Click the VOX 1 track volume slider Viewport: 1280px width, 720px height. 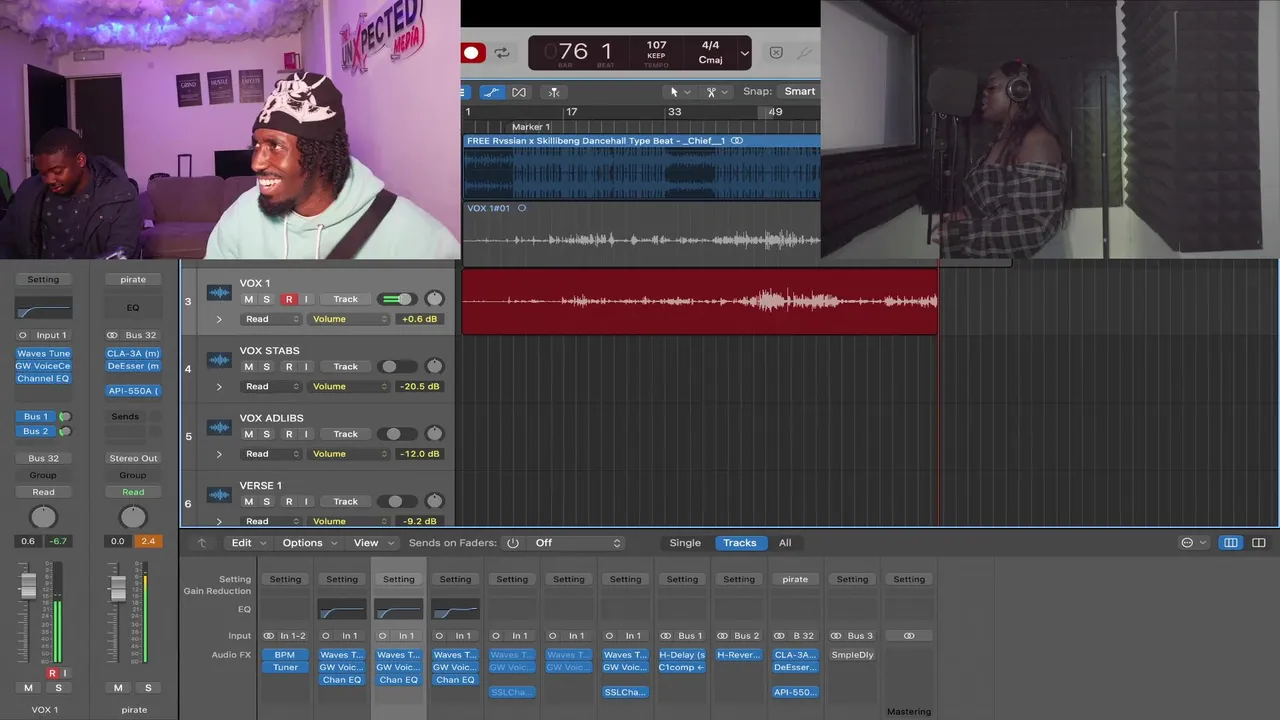pos(398,299)
